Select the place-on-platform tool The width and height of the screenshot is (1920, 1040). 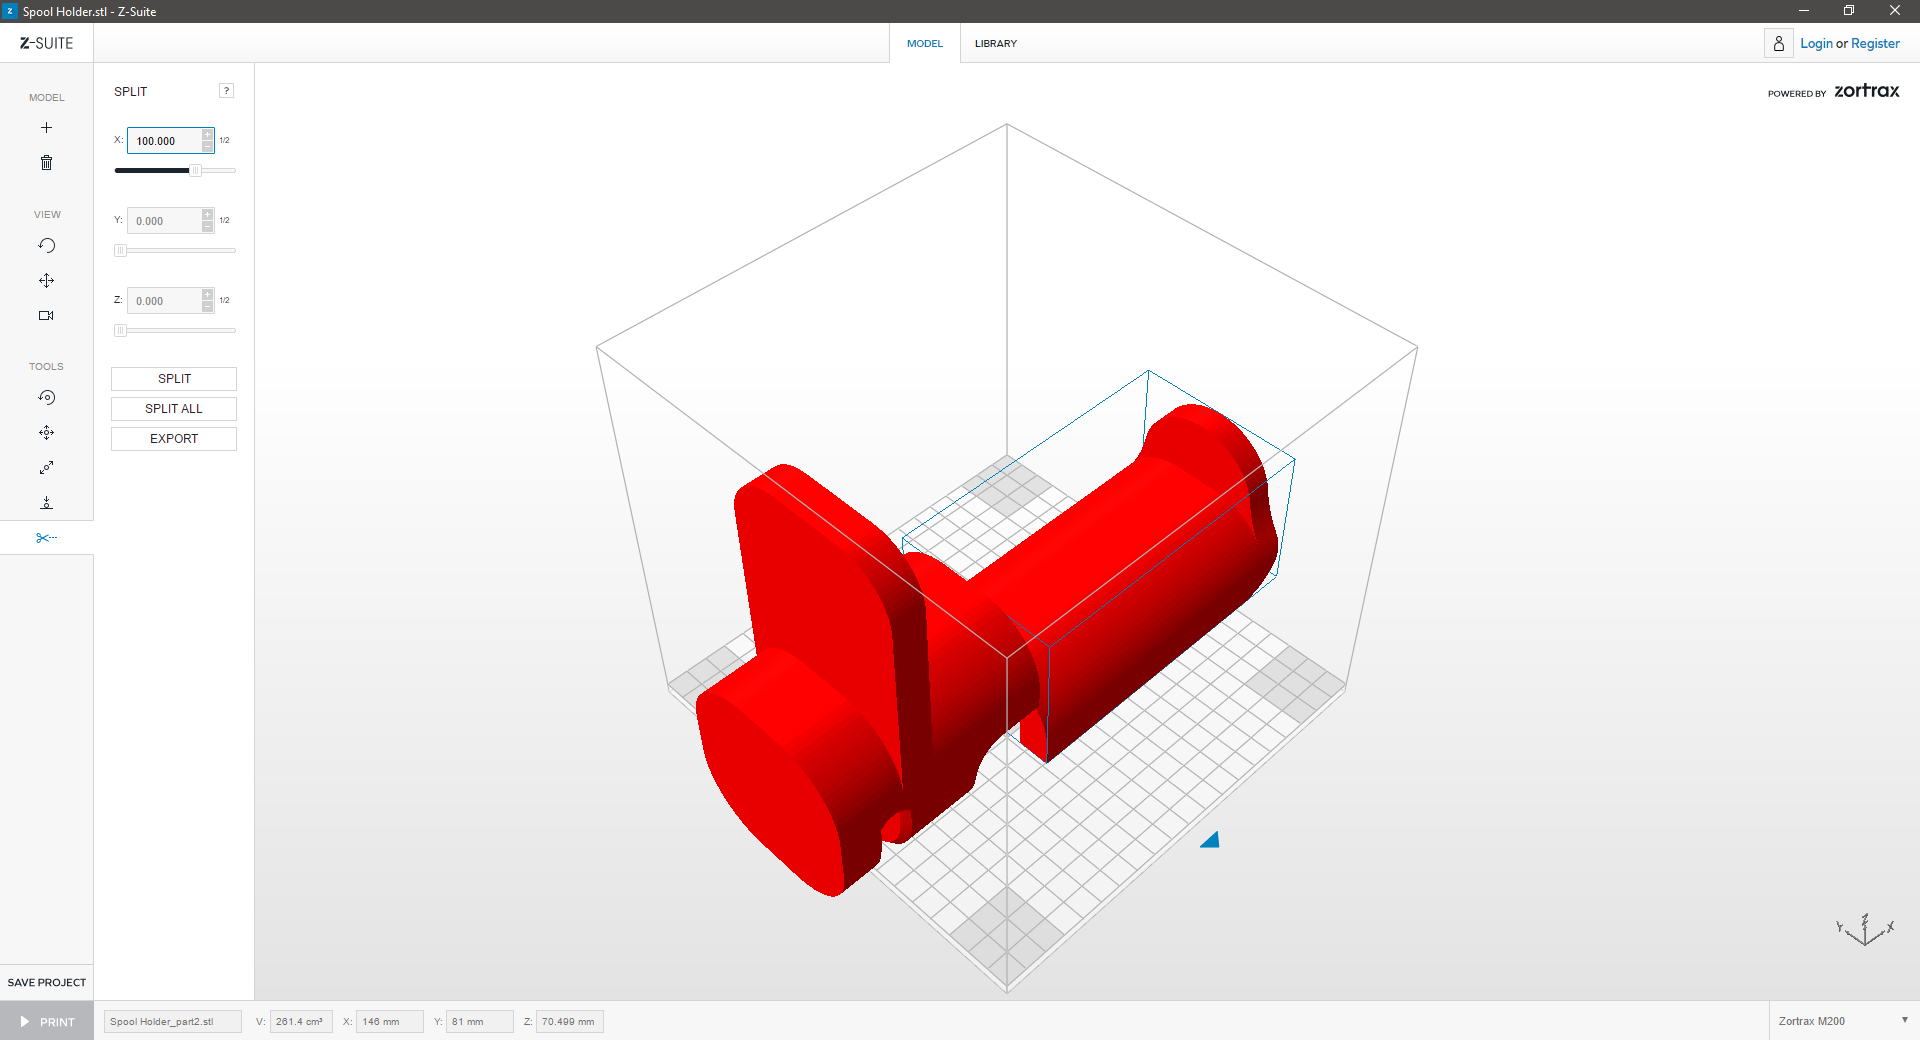pyautogui.click(x=46, y=503)
